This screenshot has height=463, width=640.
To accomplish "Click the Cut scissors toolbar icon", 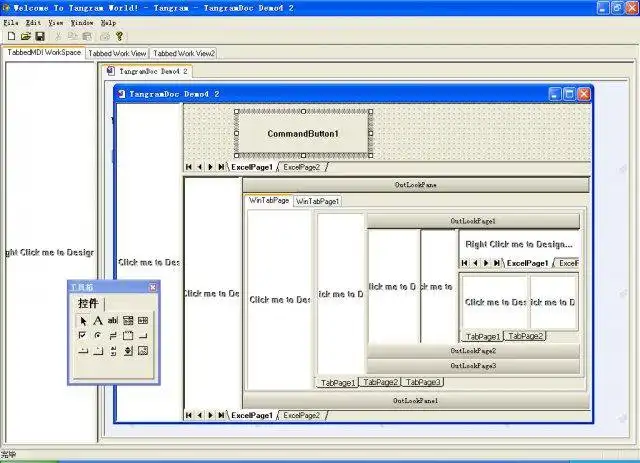I will 58,36.
